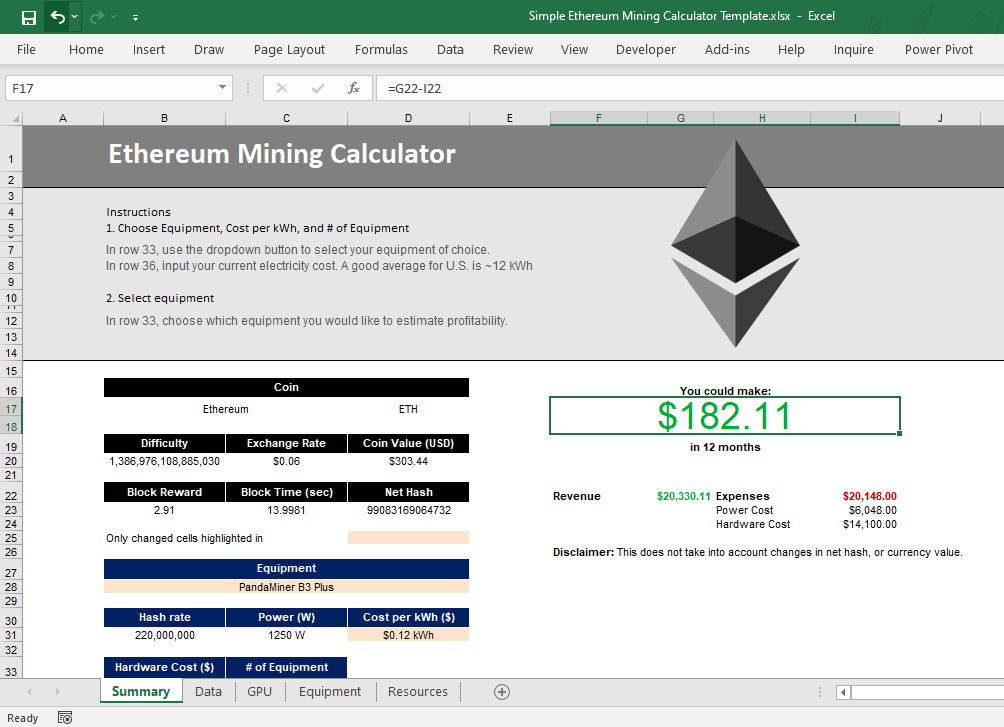
Task: Select column D header
Action: (409, 118)
